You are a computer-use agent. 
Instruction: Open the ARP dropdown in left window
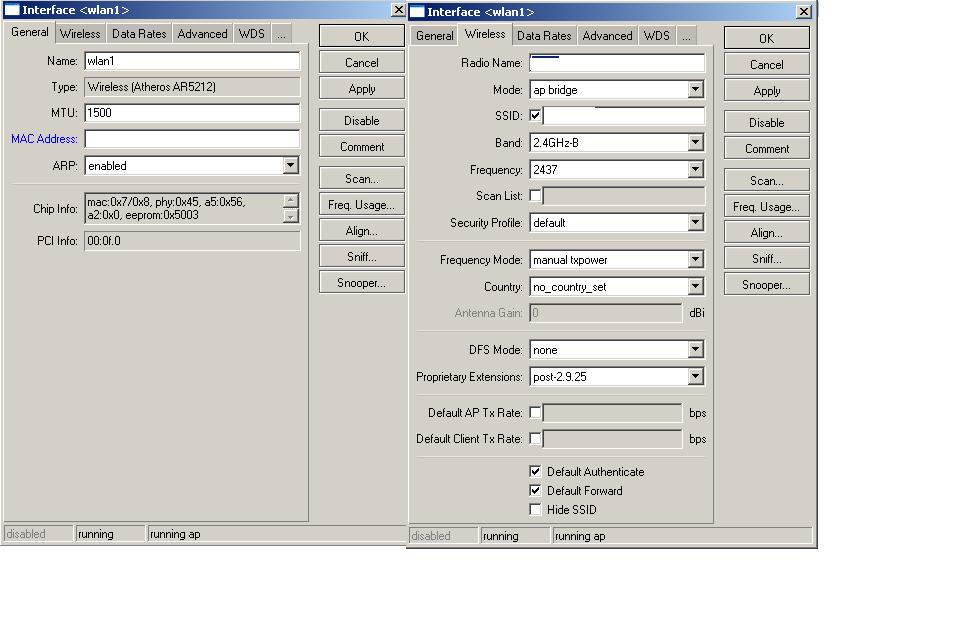click(290, 166)
